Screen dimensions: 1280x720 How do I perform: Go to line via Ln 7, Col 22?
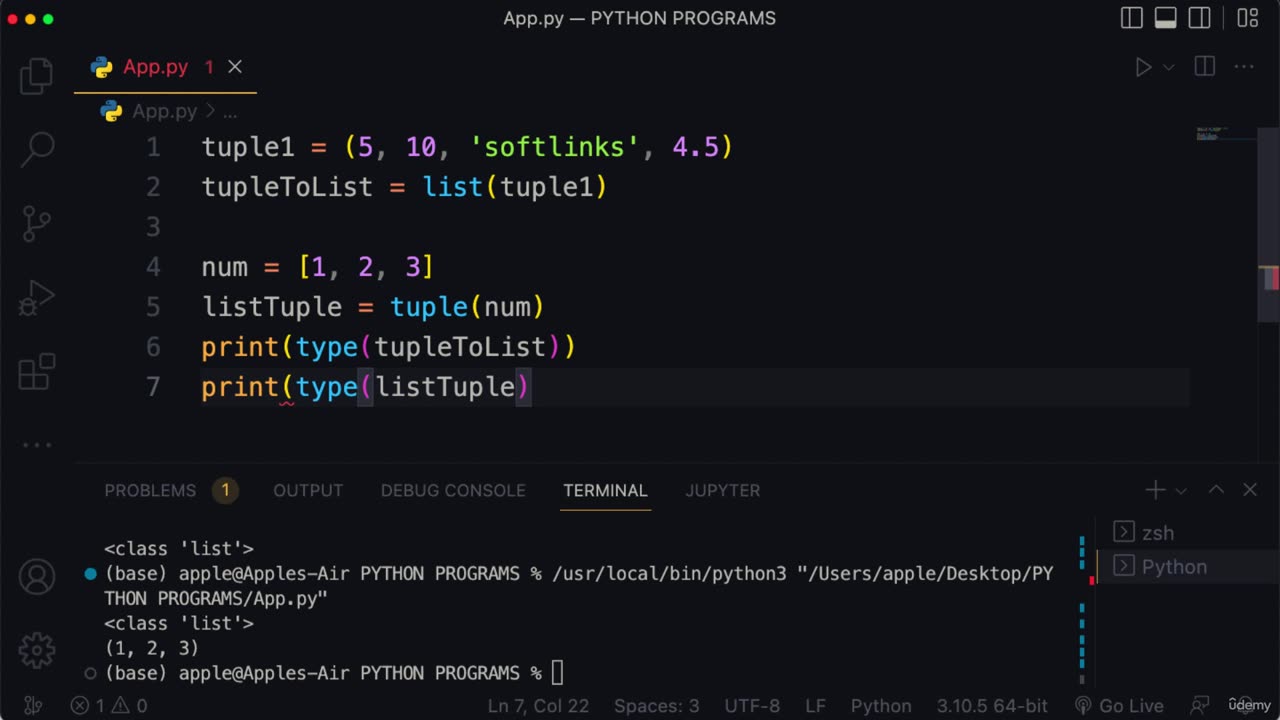tap(540, 706)
